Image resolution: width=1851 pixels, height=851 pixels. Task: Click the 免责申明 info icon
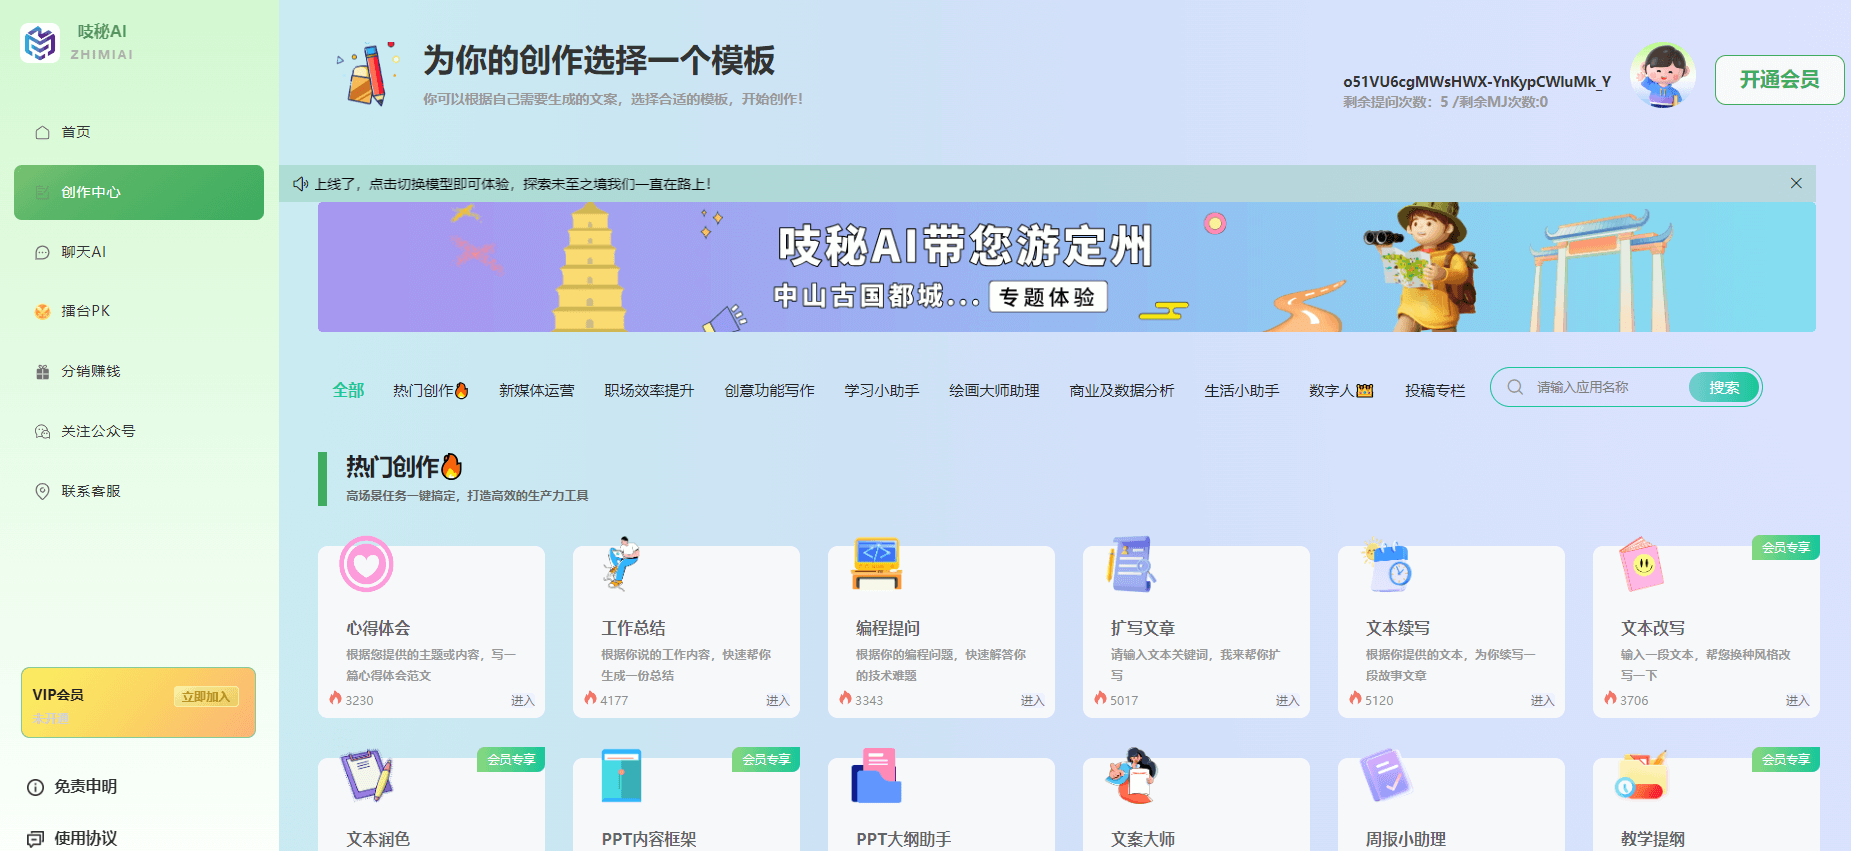click(35, 787)
